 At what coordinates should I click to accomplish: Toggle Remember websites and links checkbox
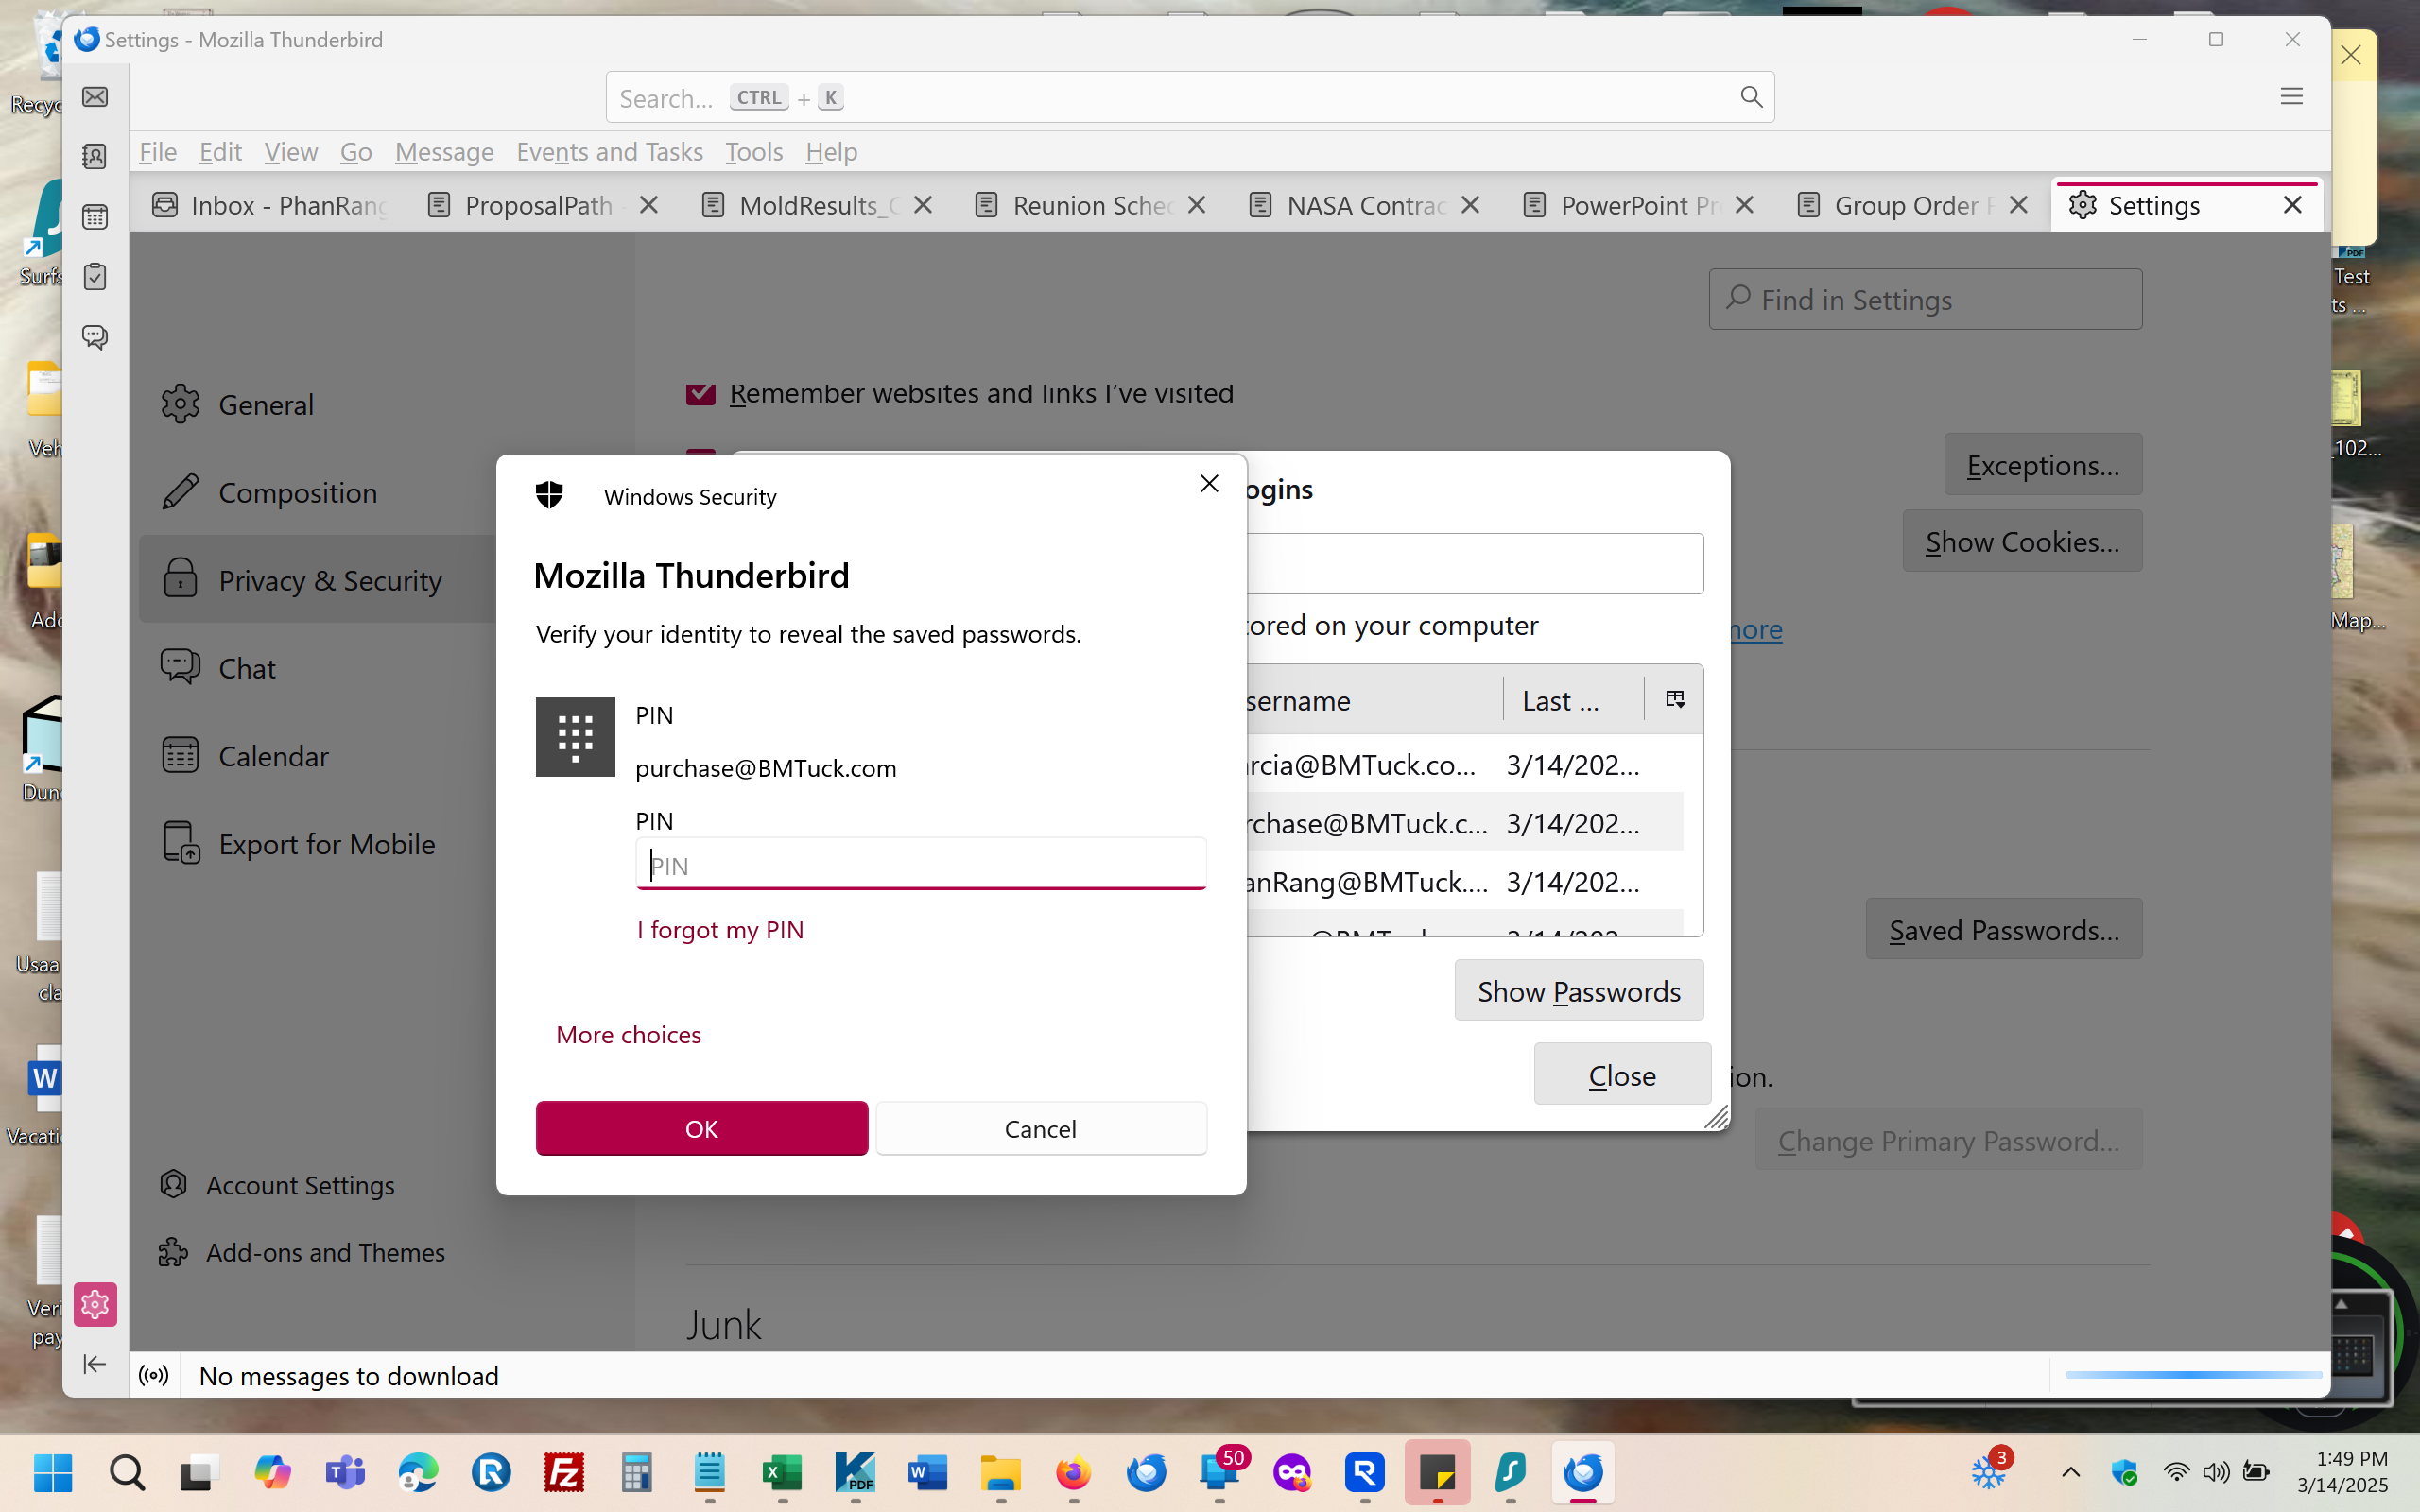point(701,393)
